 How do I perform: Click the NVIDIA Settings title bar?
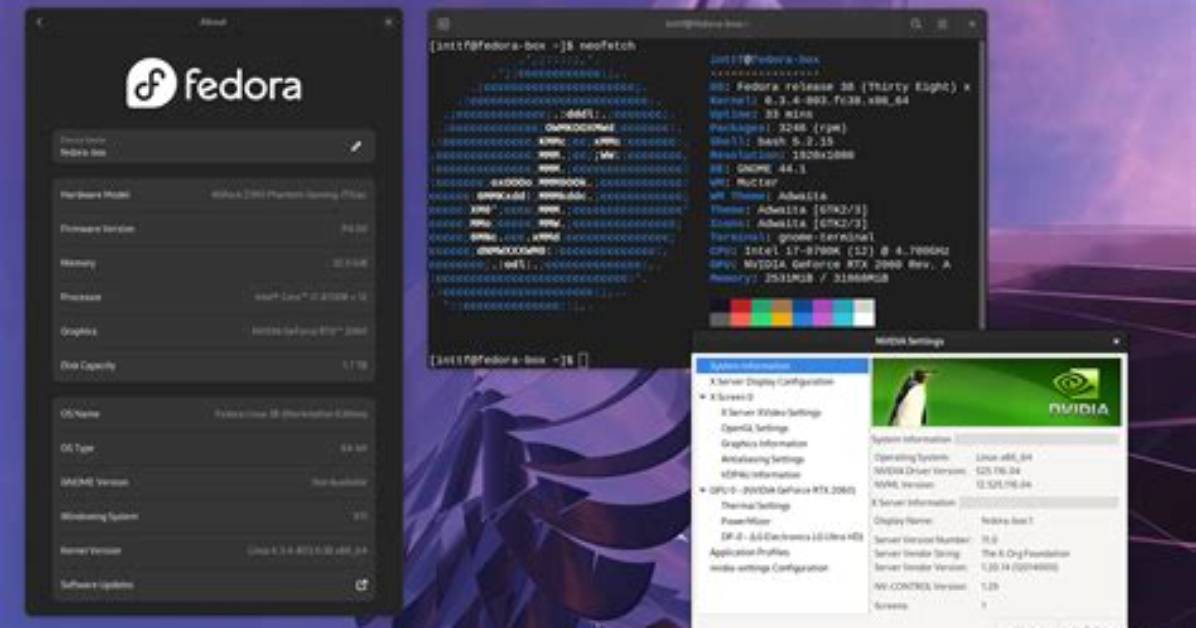pos(909,341)
